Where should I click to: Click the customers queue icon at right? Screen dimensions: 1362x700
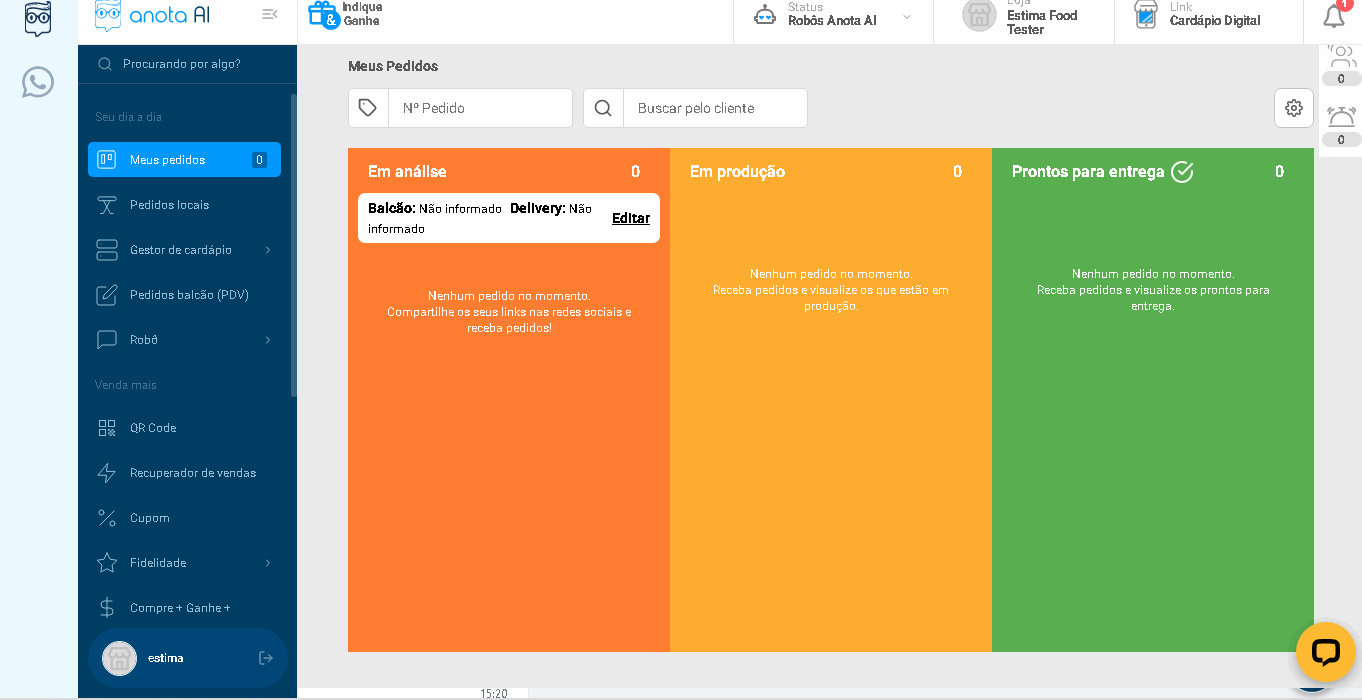pyautogui.click(x=1341, y=57)
